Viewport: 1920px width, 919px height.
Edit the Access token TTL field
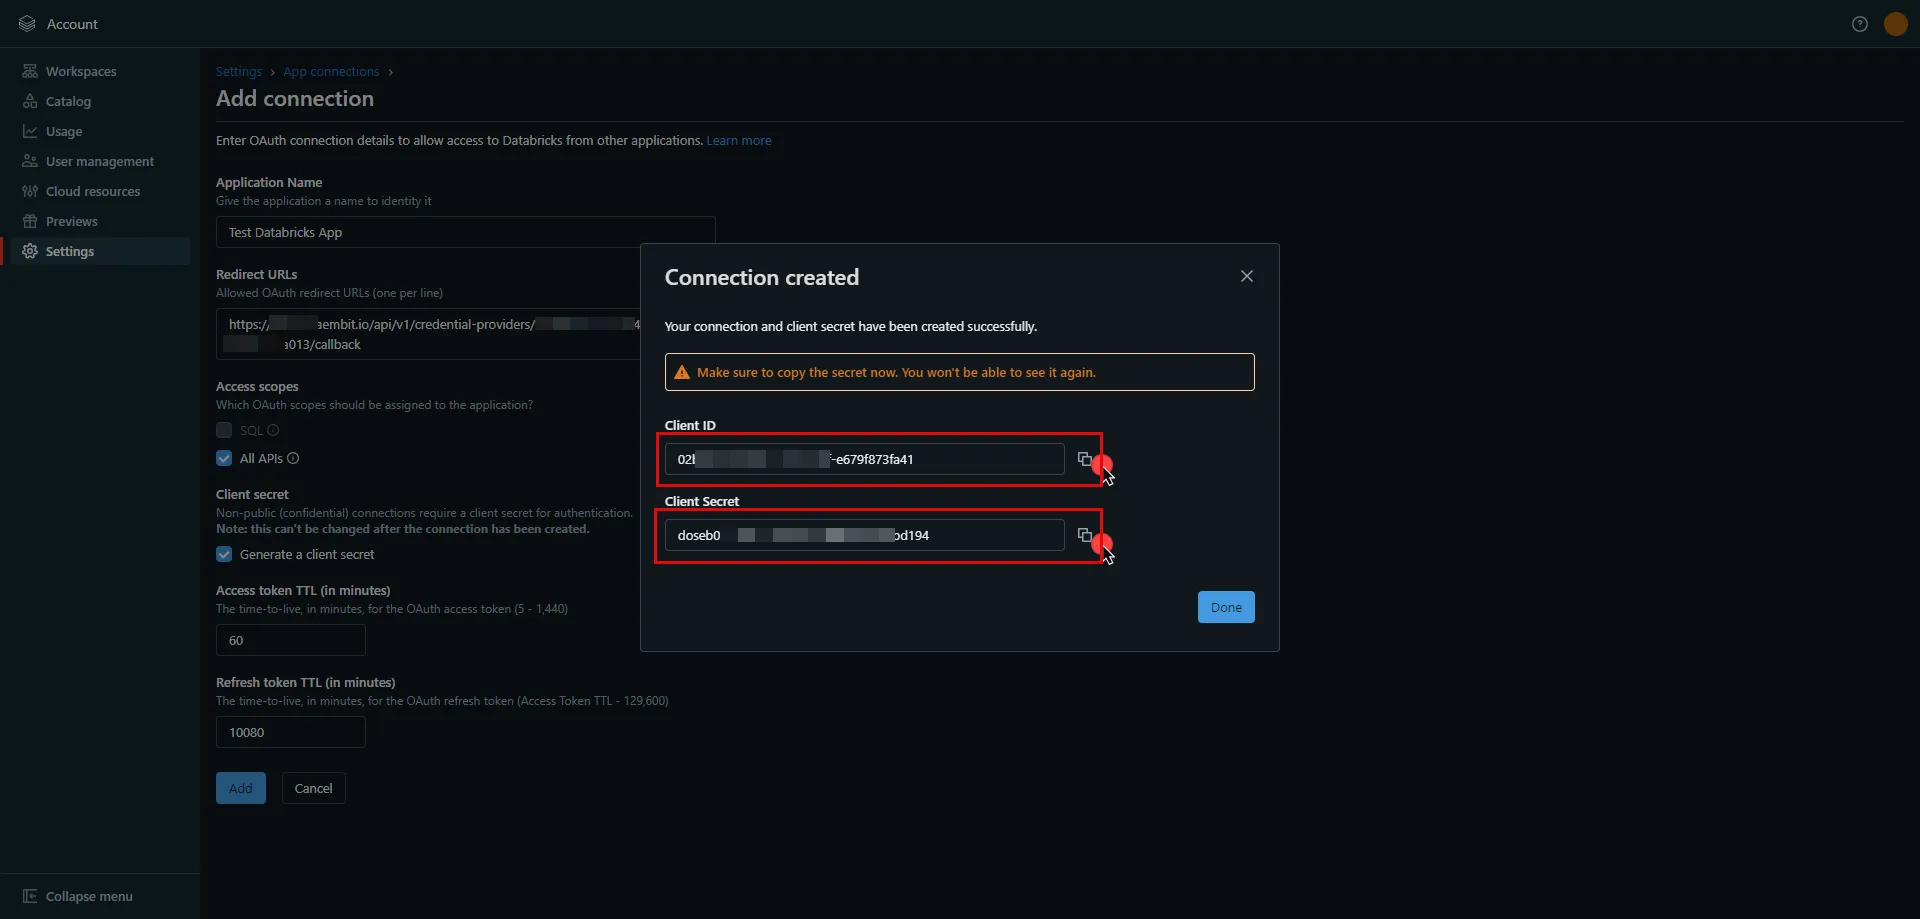[x=290, y=640]
